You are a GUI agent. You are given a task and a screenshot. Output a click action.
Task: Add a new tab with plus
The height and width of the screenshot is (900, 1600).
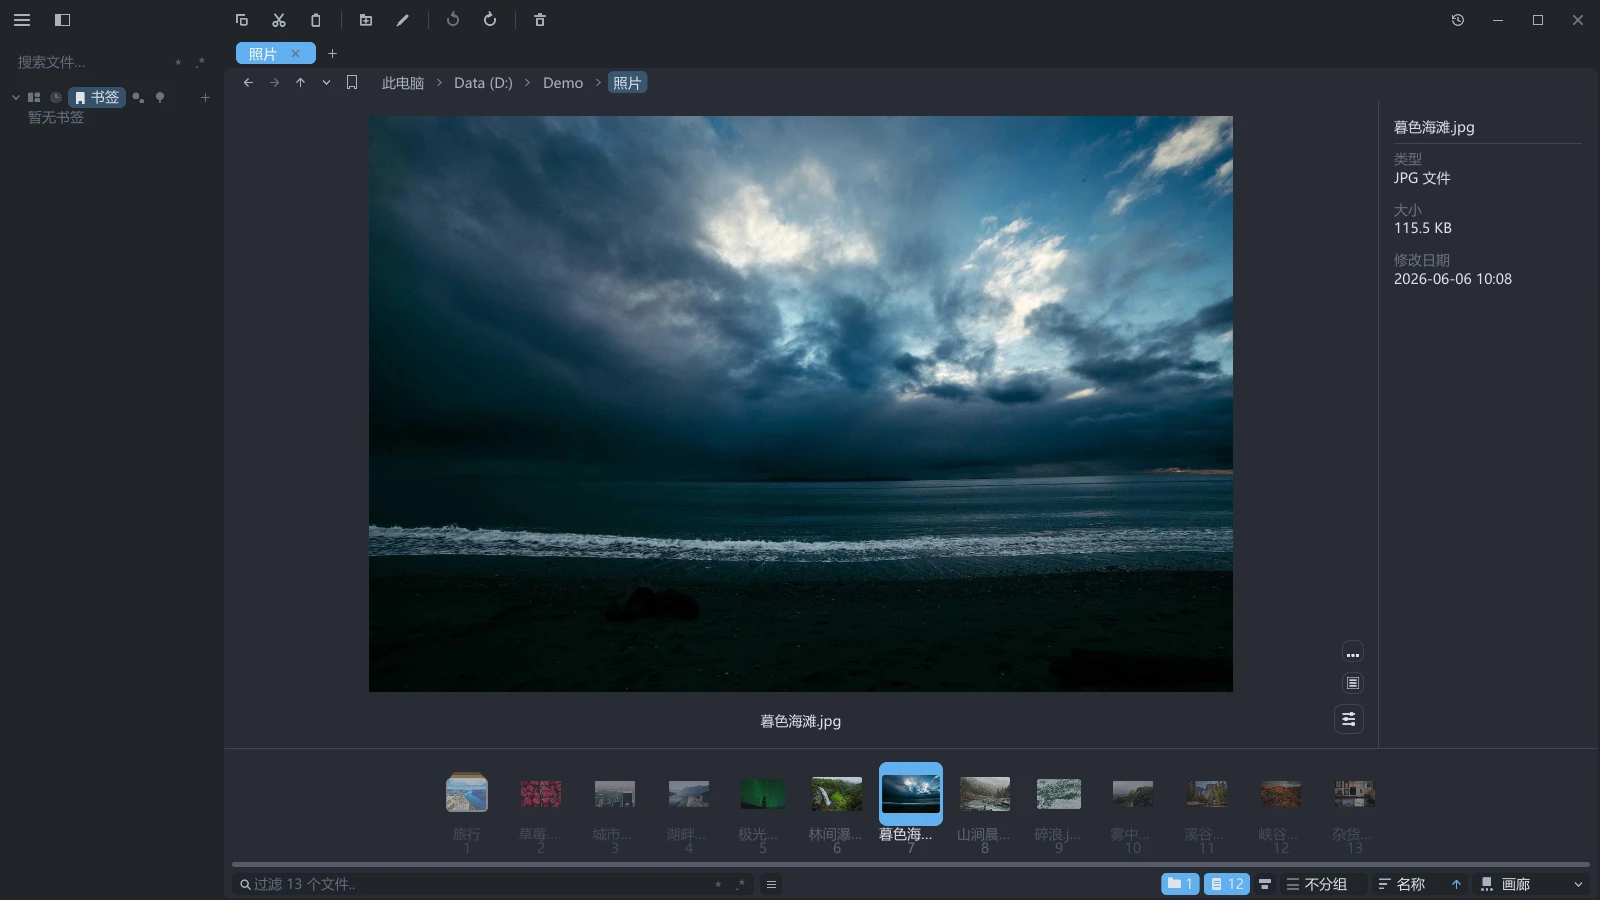pos(333,54)
